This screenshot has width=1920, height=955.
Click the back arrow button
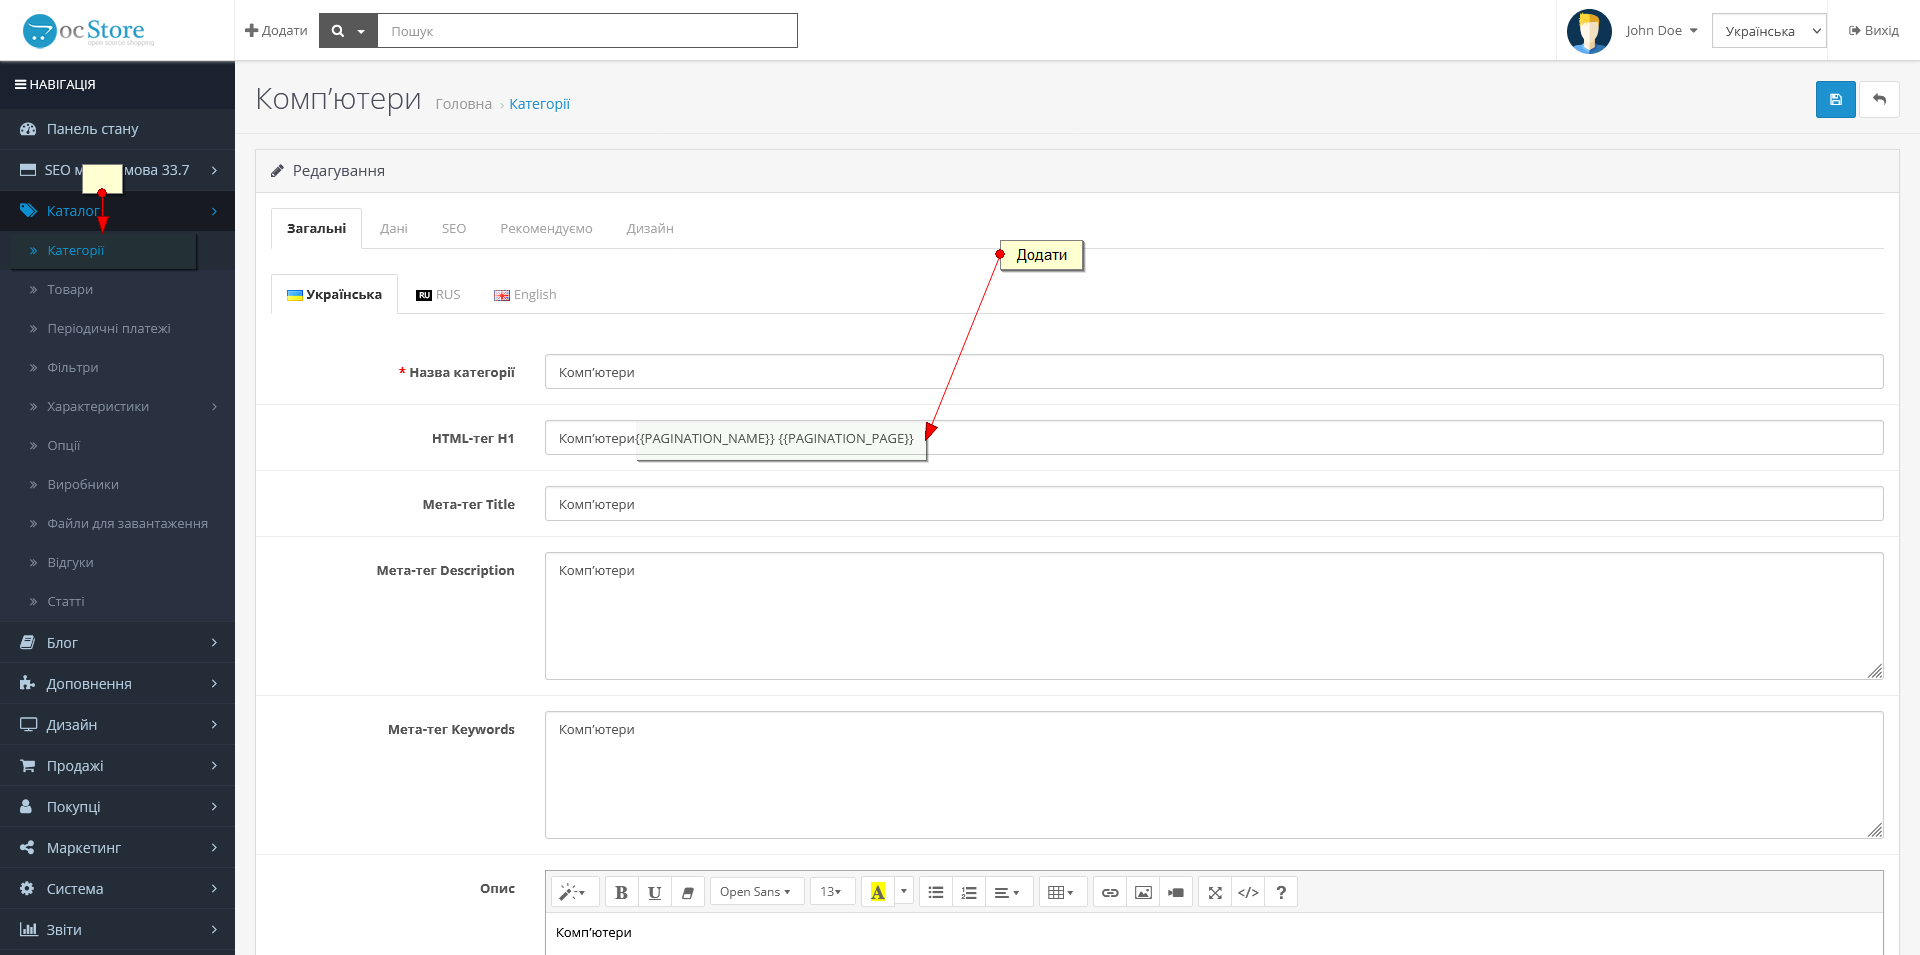pyautogui.click(x=1879, y=100)
